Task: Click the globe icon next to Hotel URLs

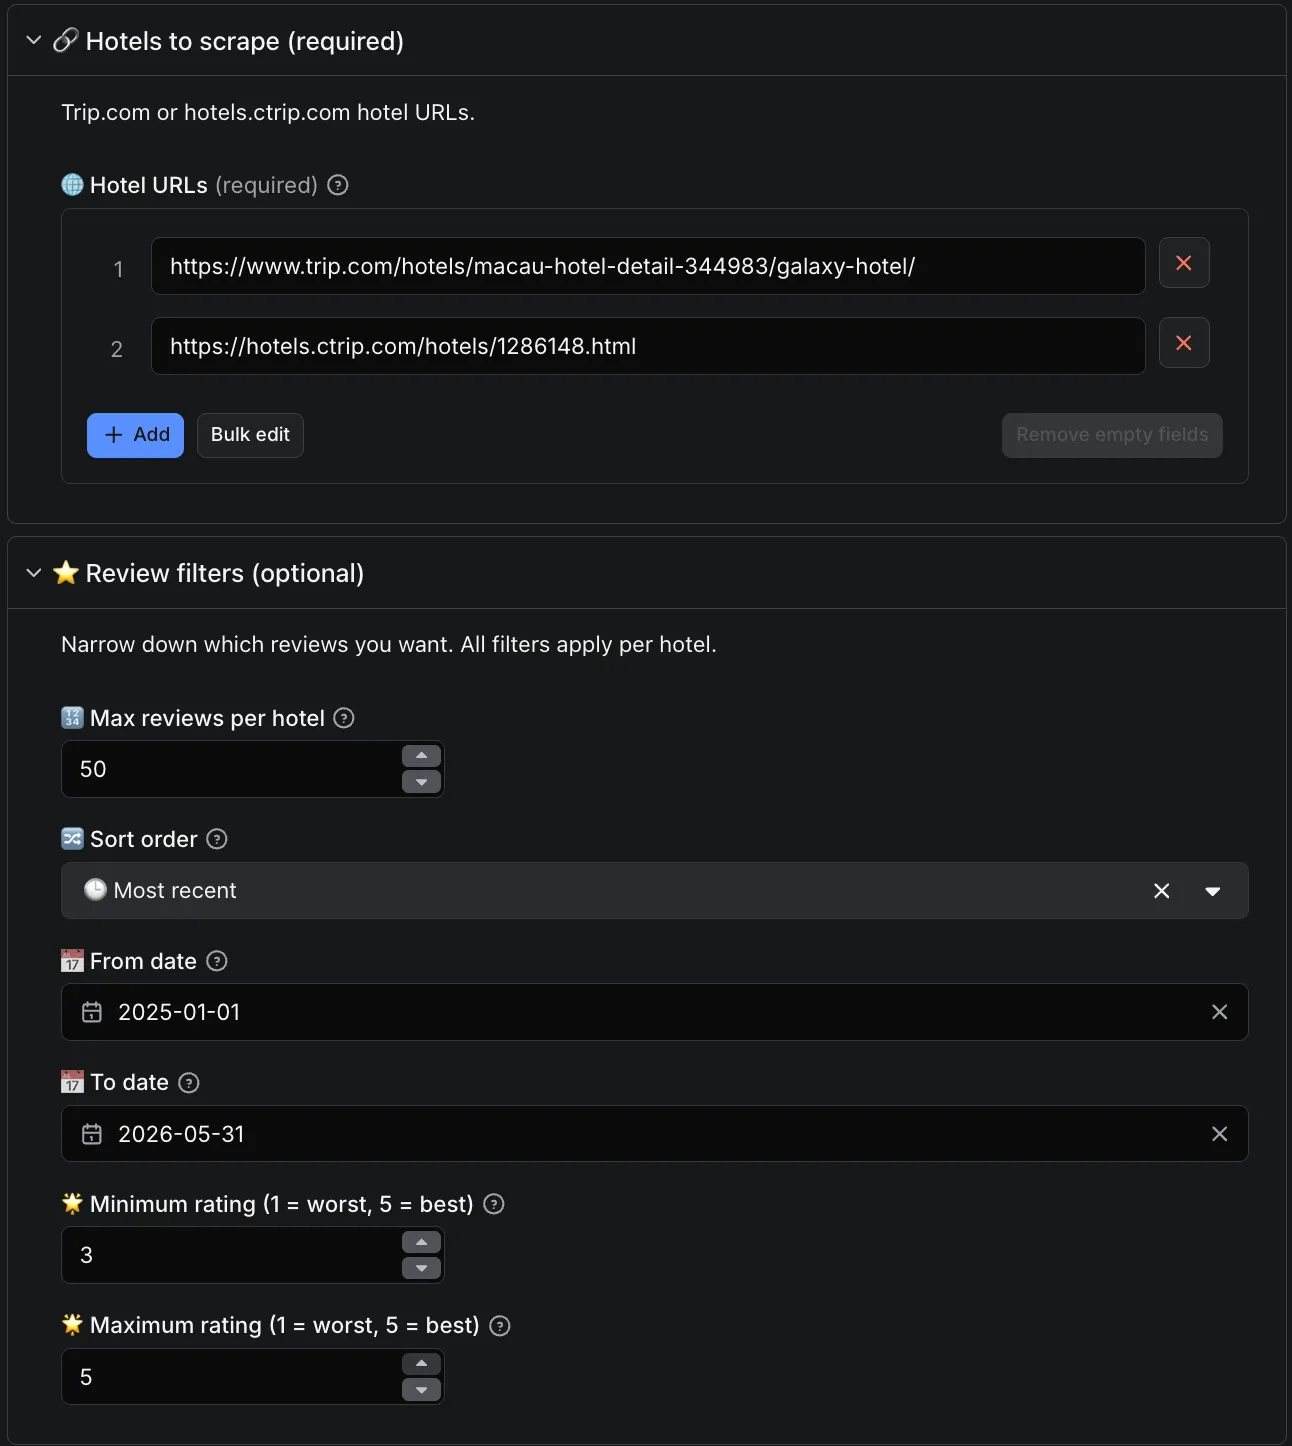Action: [72, 185]
